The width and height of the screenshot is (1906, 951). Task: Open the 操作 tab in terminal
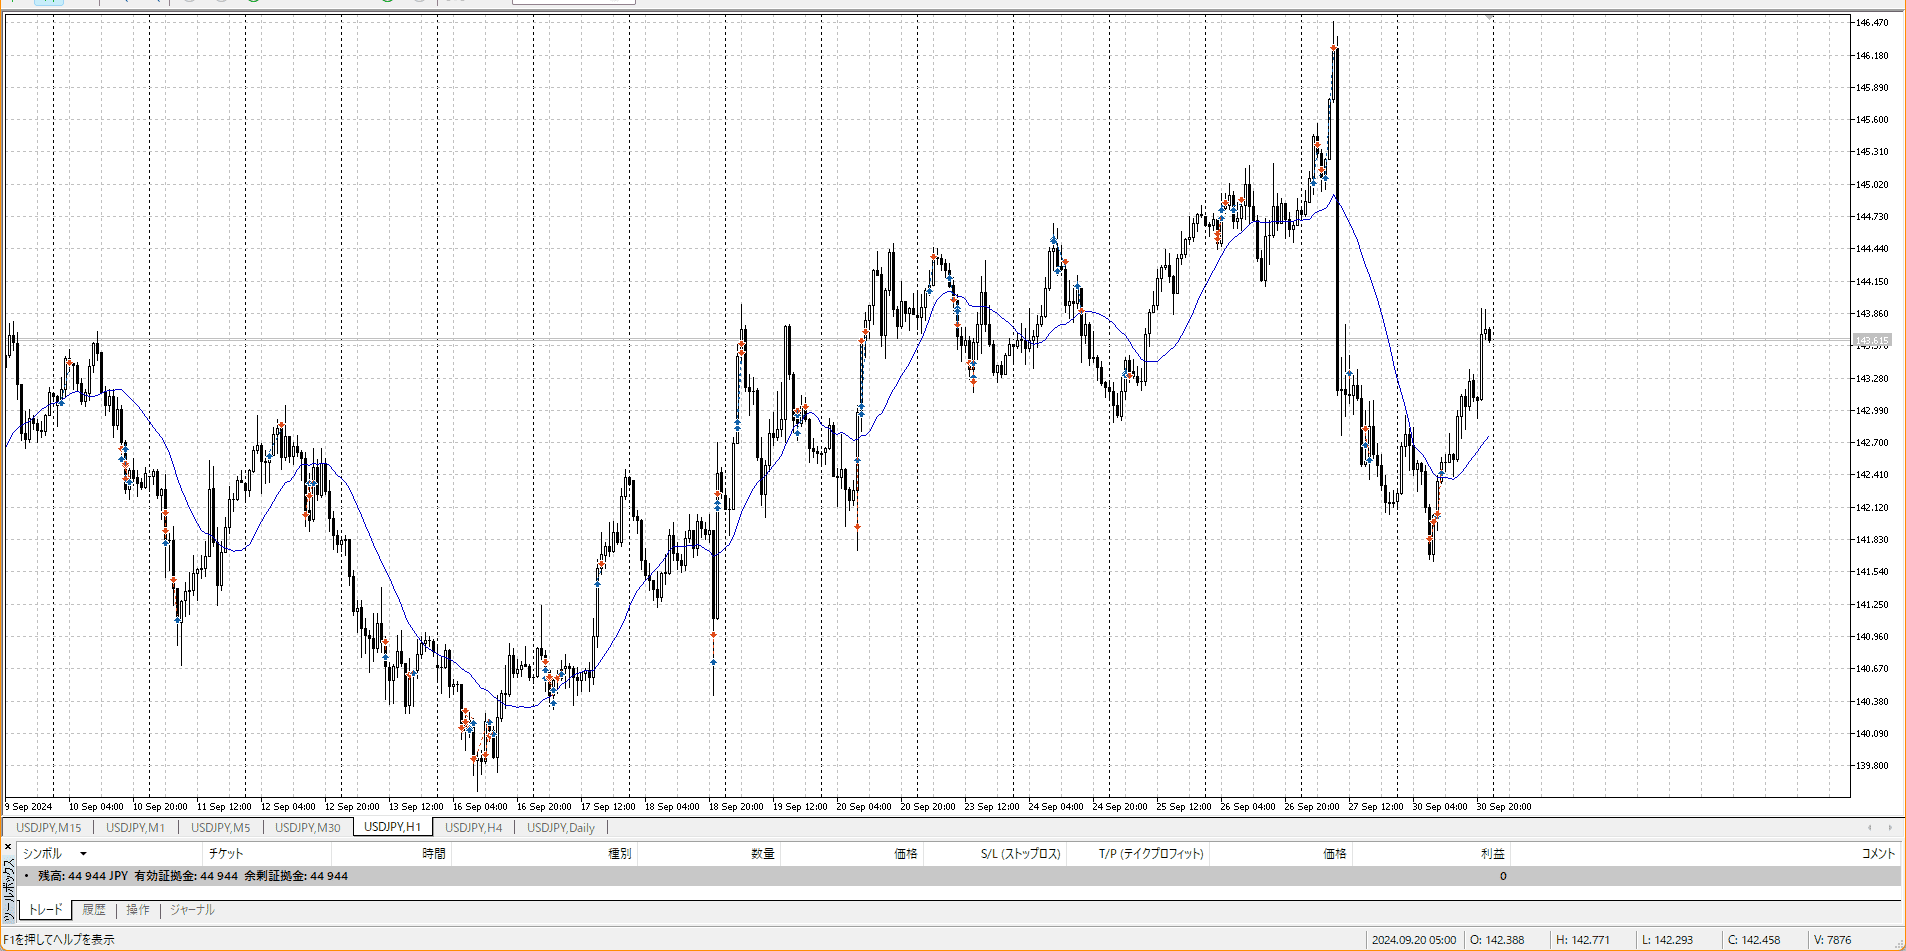[x=138, y=910]
